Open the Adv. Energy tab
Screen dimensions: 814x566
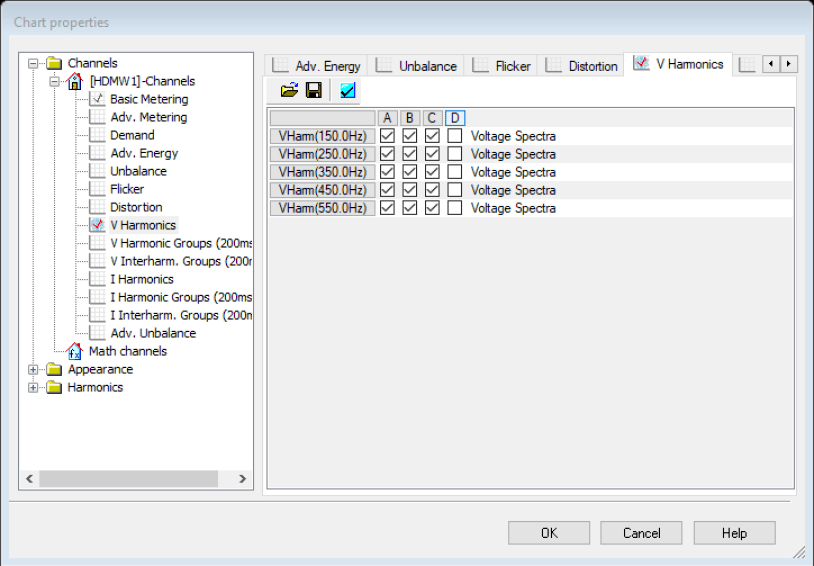[x=317, y=66]
